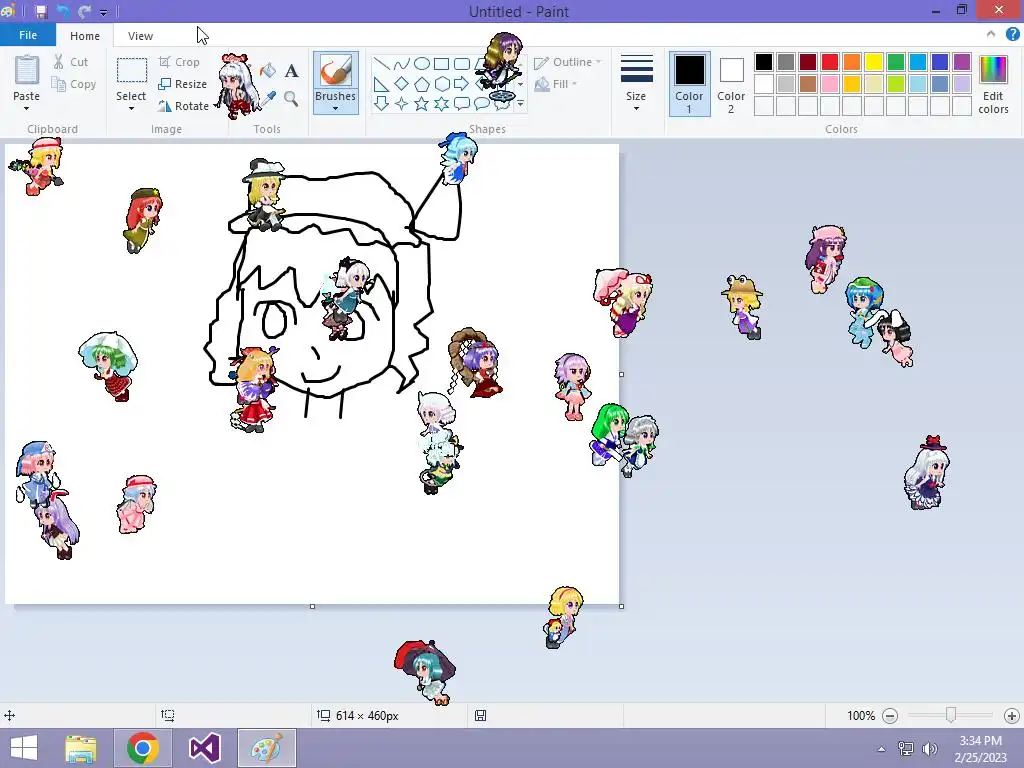Screen dimensions: 1024x768
Task: Open Visual Studio from the taskbar
Action: point(204,748)
